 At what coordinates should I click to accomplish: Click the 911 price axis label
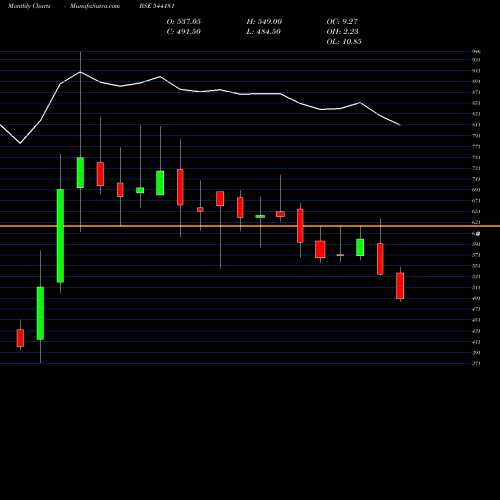pyautogui.click(x=476, y=71)
